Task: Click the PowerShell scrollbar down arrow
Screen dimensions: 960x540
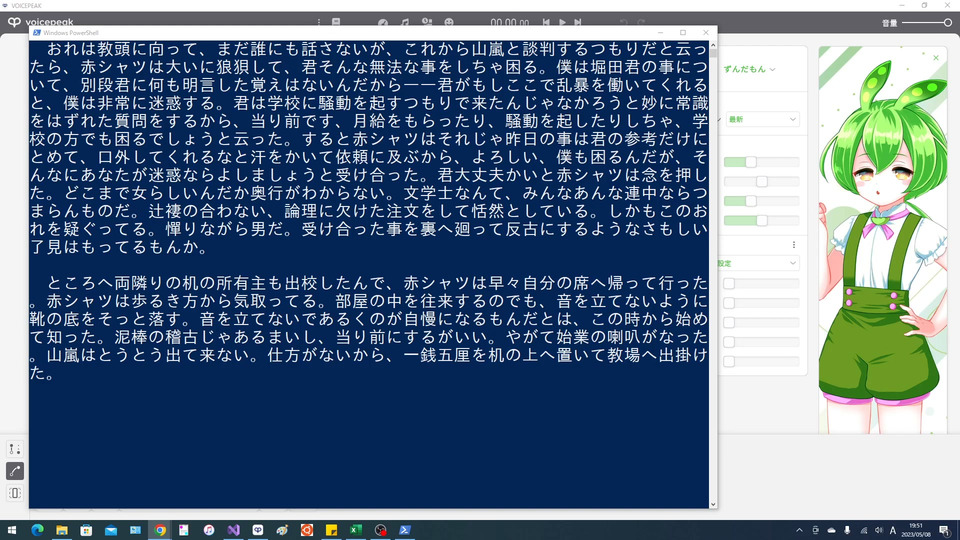Action: click(713, 504)
